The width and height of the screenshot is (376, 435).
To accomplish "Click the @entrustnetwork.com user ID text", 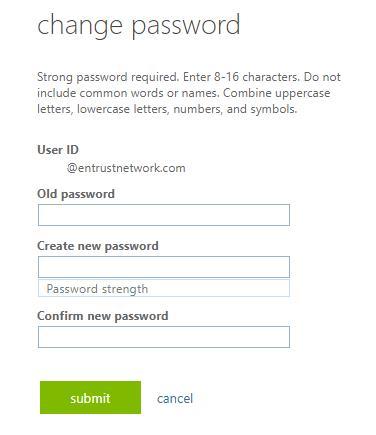I will (126, 168).
